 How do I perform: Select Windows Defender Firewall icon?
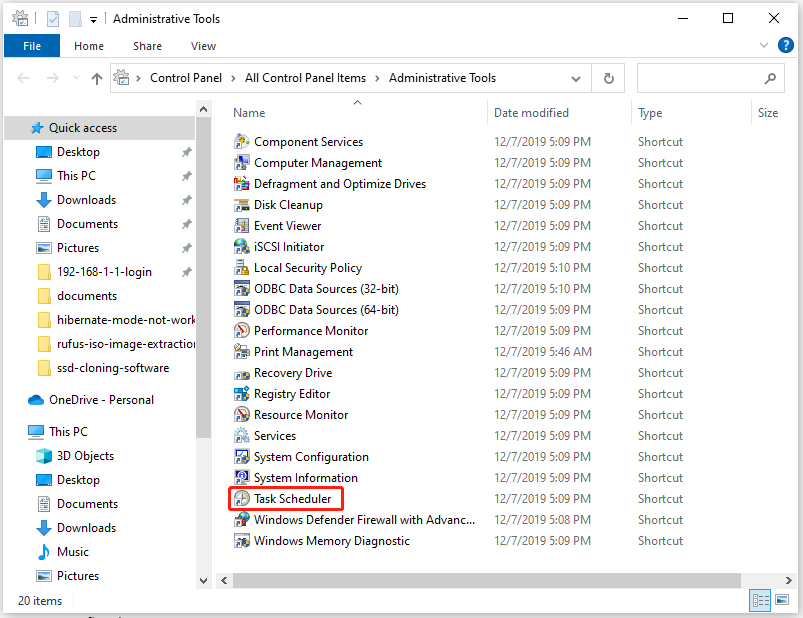[241, 520]
